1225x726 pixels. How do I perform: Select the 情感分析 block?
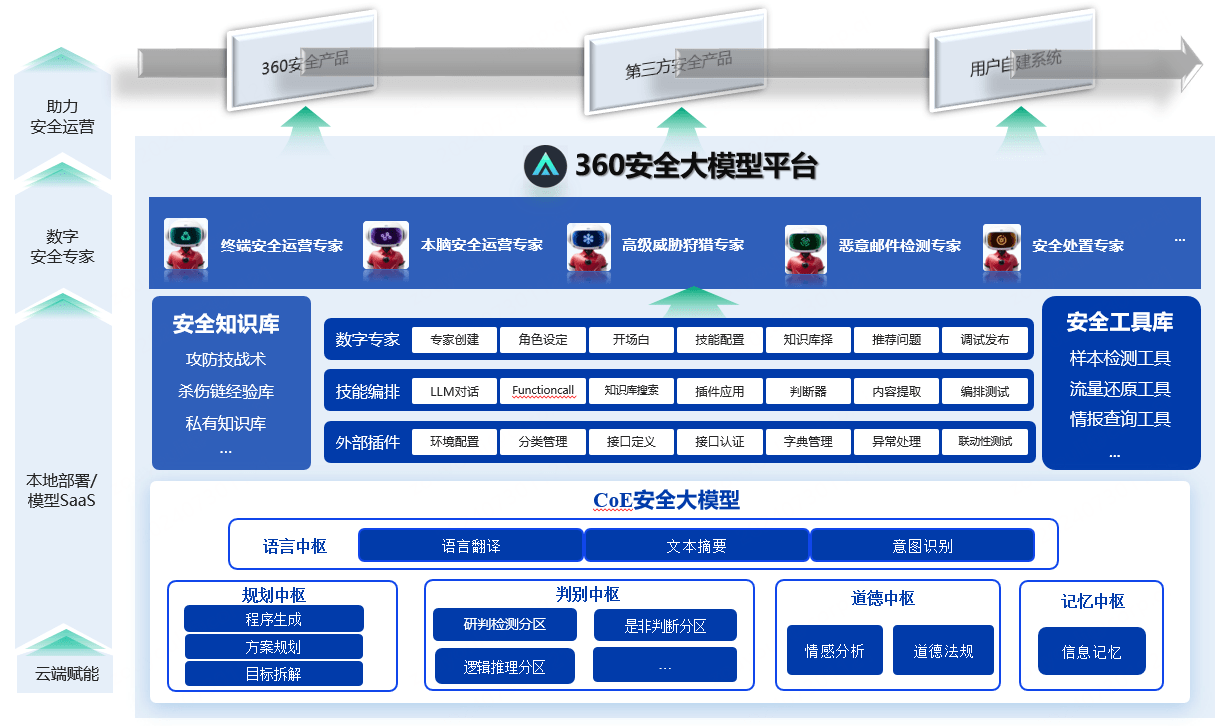(835, 651)
